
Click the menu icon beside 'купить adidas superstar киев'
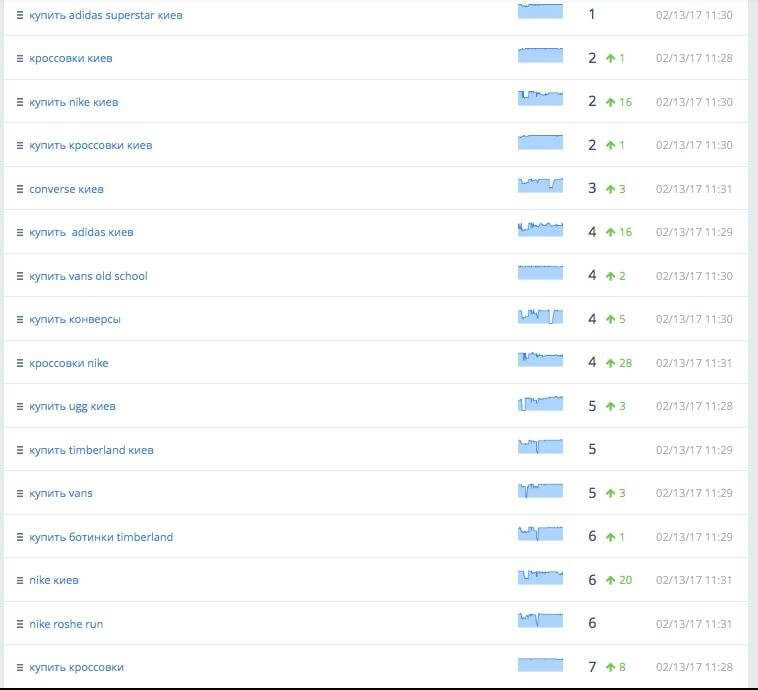[x=20, y=15]
